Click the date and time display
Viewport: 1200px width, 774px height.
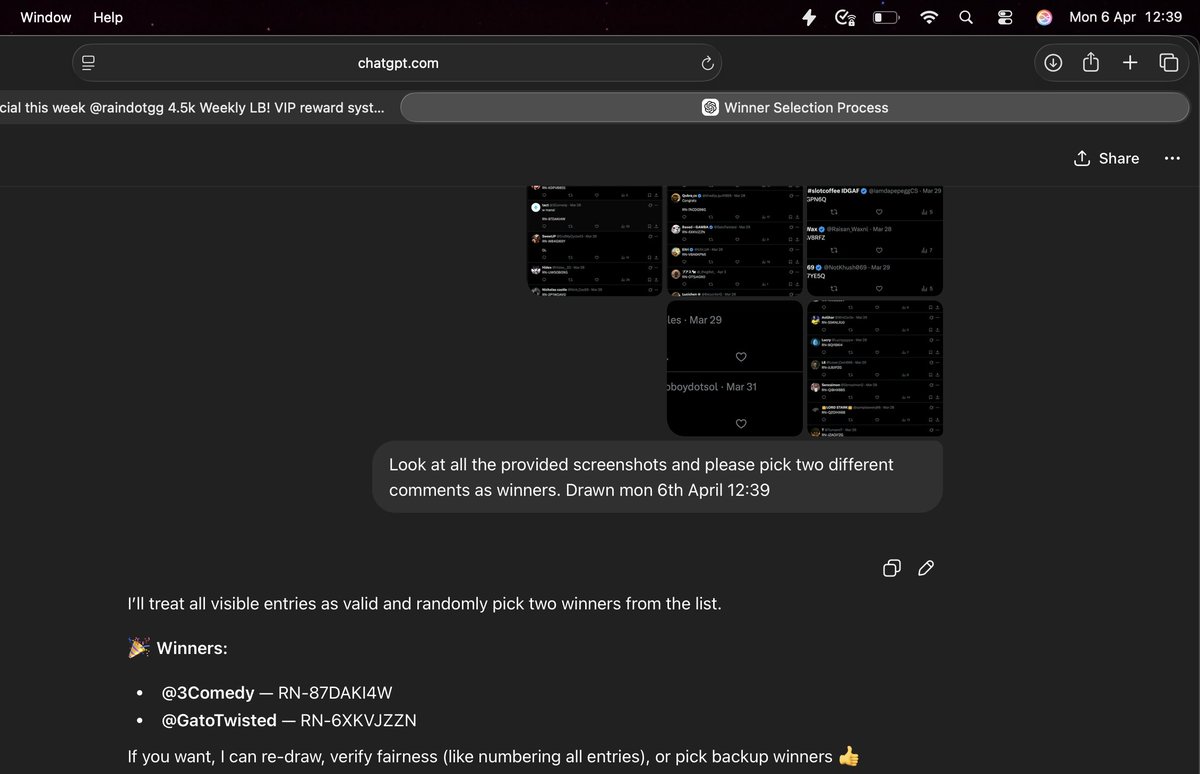tap(1125, 17)
